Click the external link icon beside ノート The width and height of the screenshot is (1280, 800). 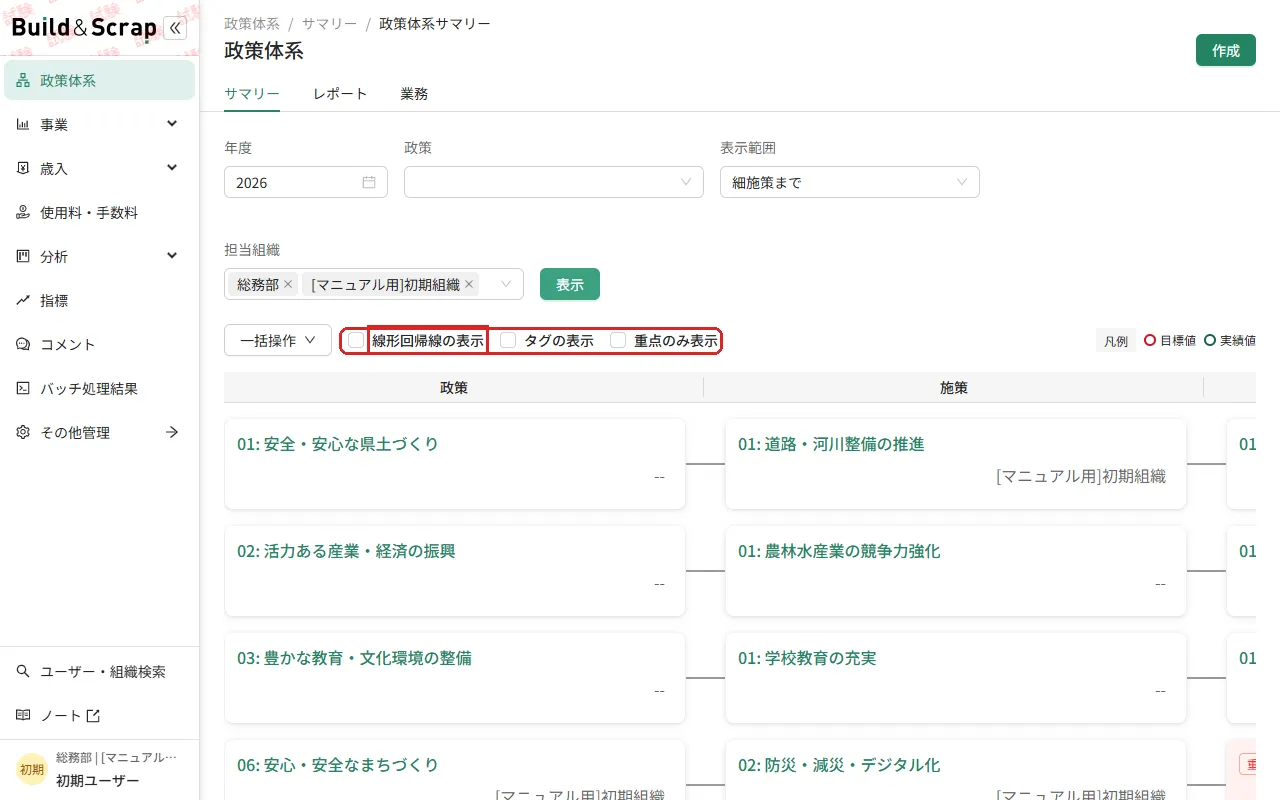click(93, 716)
